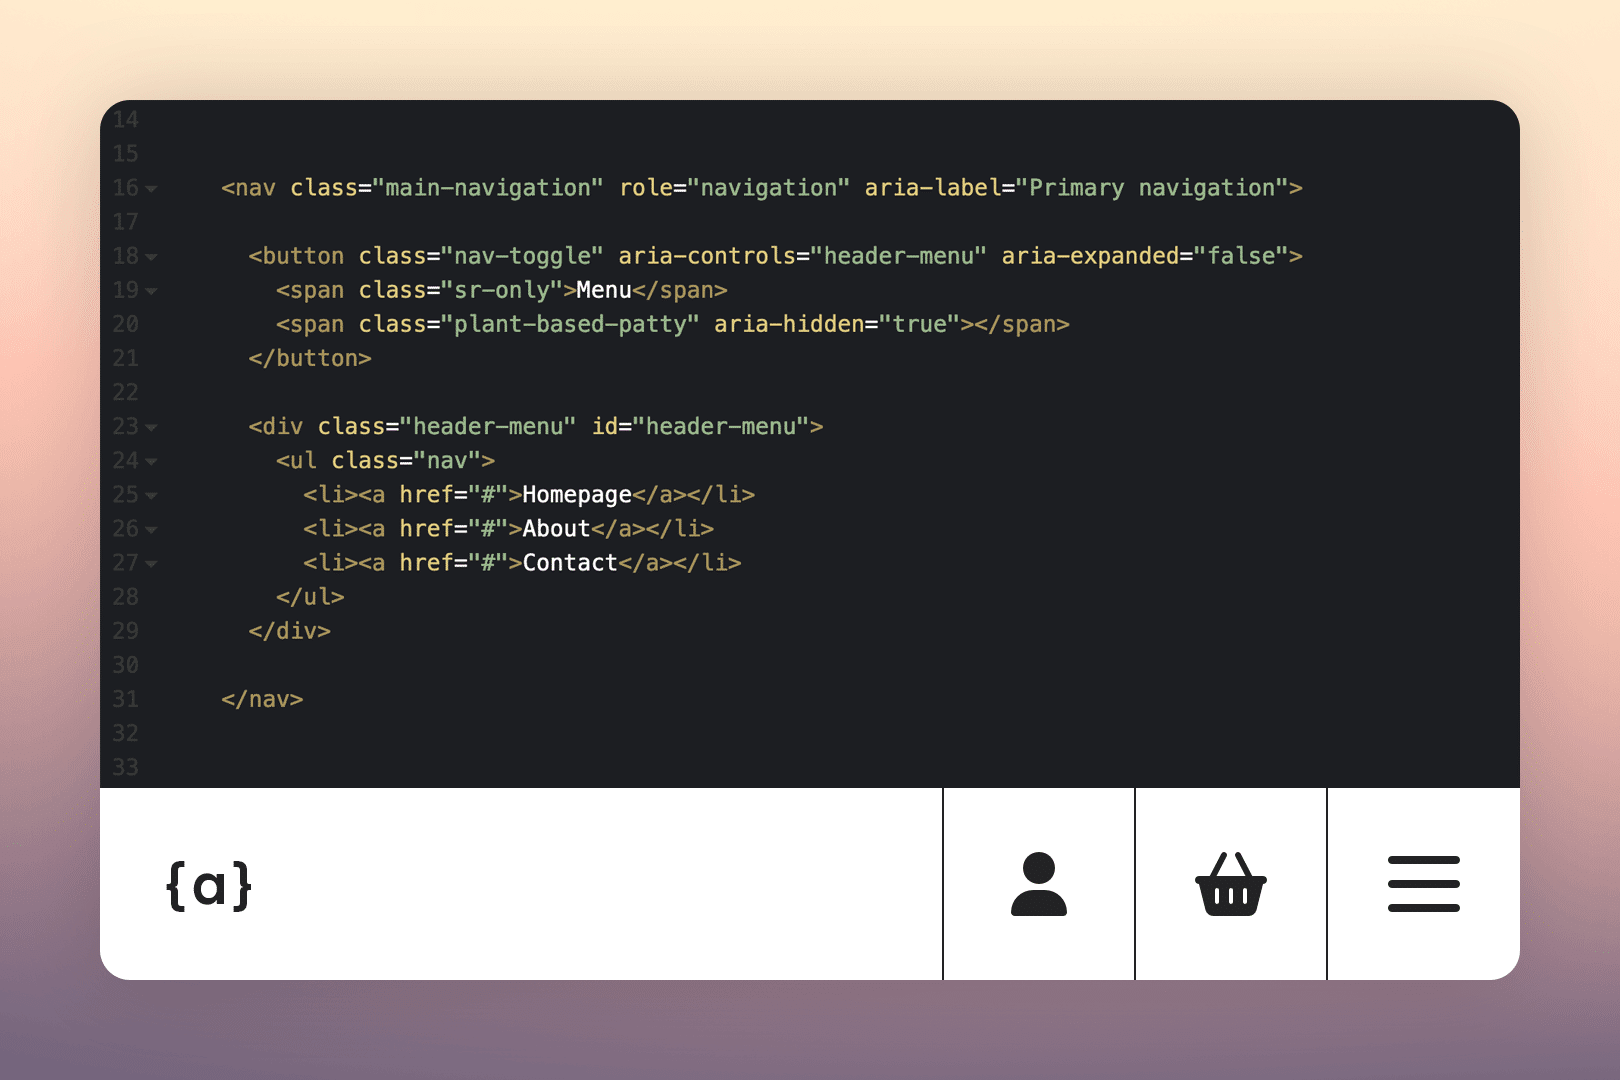1620x1080 pixels.
Task: Click the word Menu inside the span
Action: (x=603, y=290)
